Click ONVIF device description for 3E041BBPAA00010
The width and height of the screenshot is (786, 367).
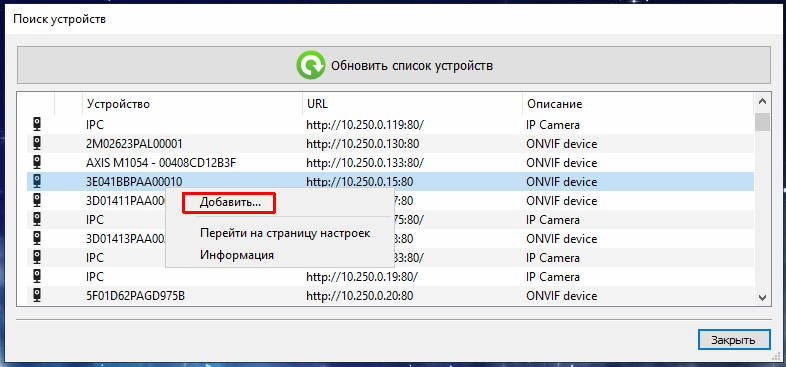click(561, 181)
